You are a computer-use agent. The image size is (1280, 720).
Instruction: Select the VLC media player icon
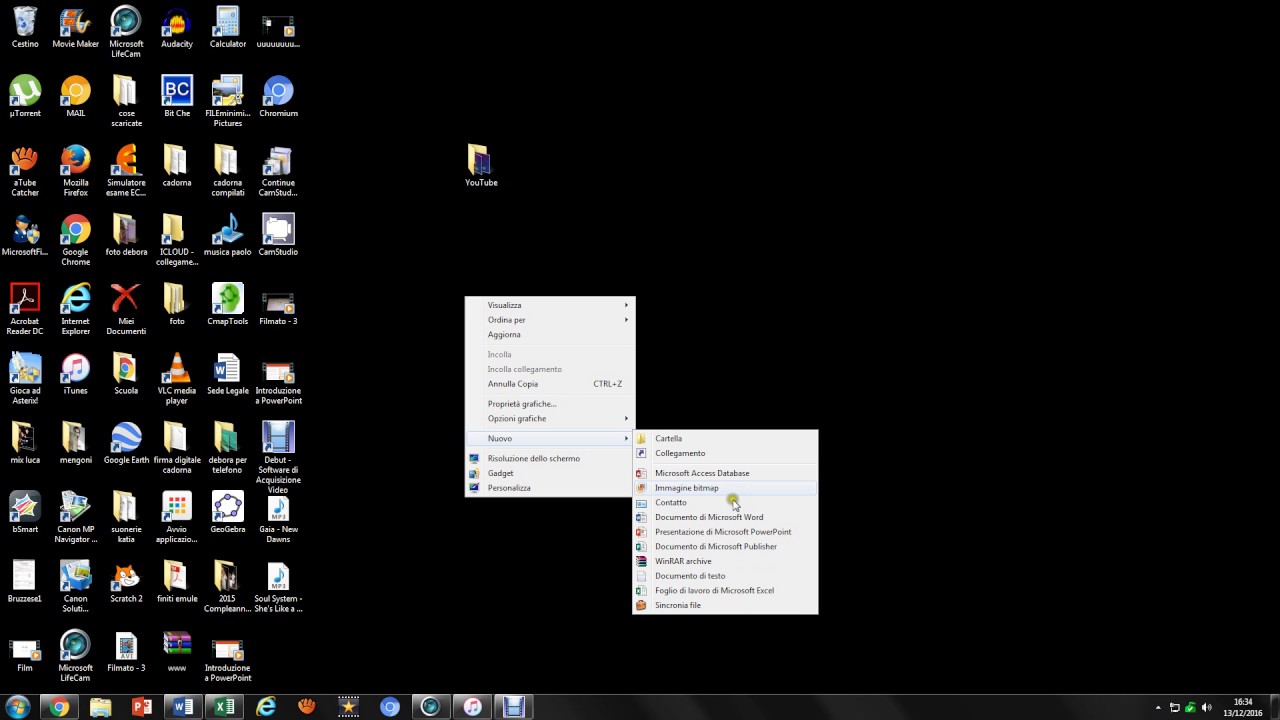[x=177, y=379]
